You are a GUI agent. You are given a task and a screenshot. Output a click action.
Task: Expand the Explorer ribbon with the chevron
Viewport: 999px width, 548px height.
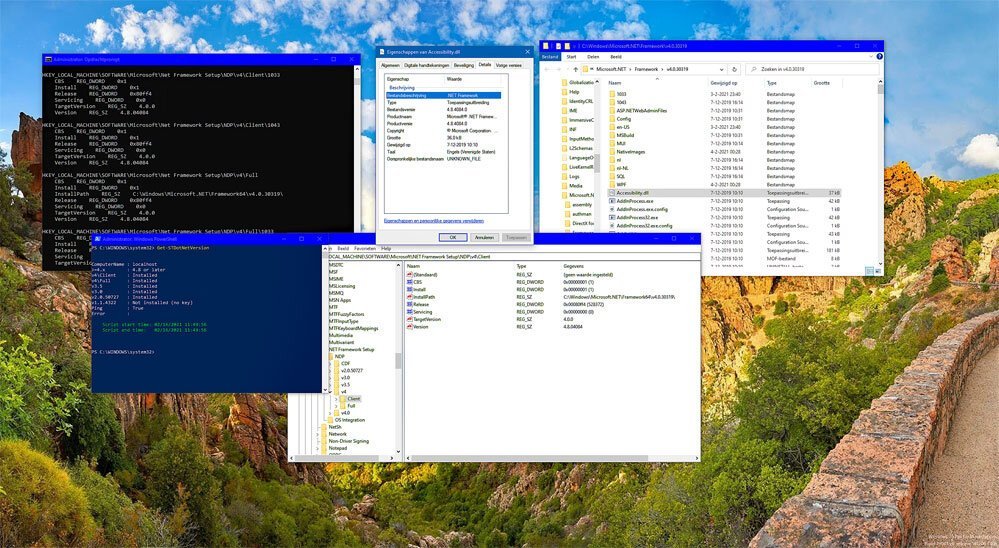click(871, 57)
